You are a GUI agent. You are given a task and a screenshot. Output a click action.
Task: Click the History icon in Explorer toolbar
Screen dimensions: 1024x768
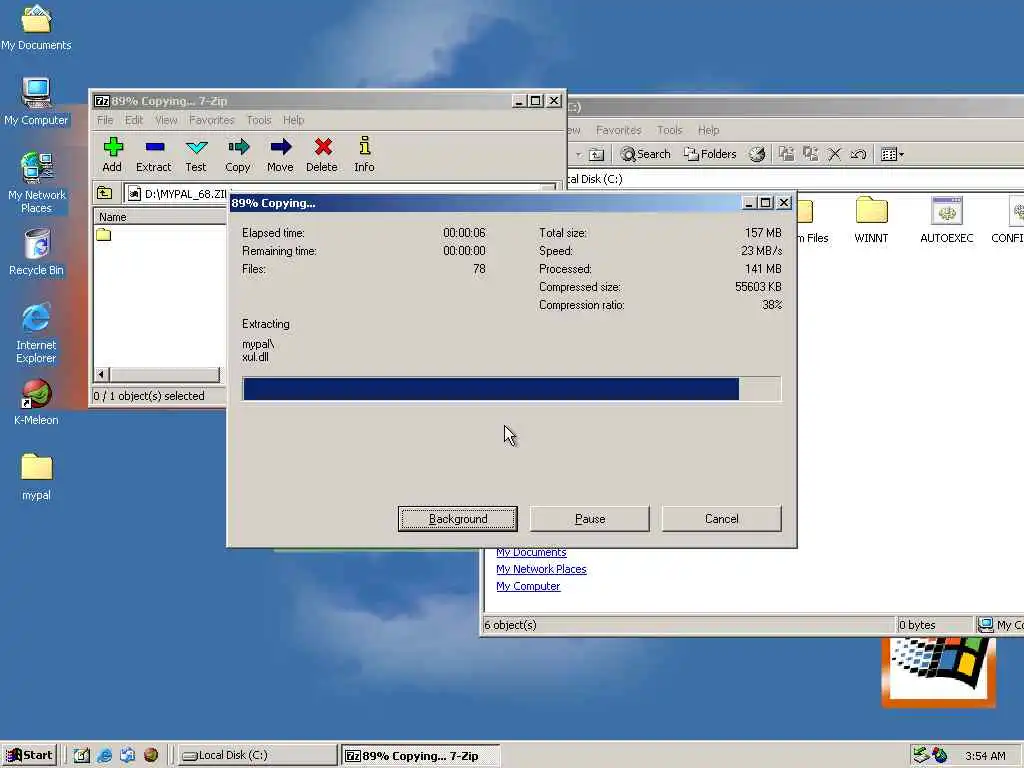757,154
